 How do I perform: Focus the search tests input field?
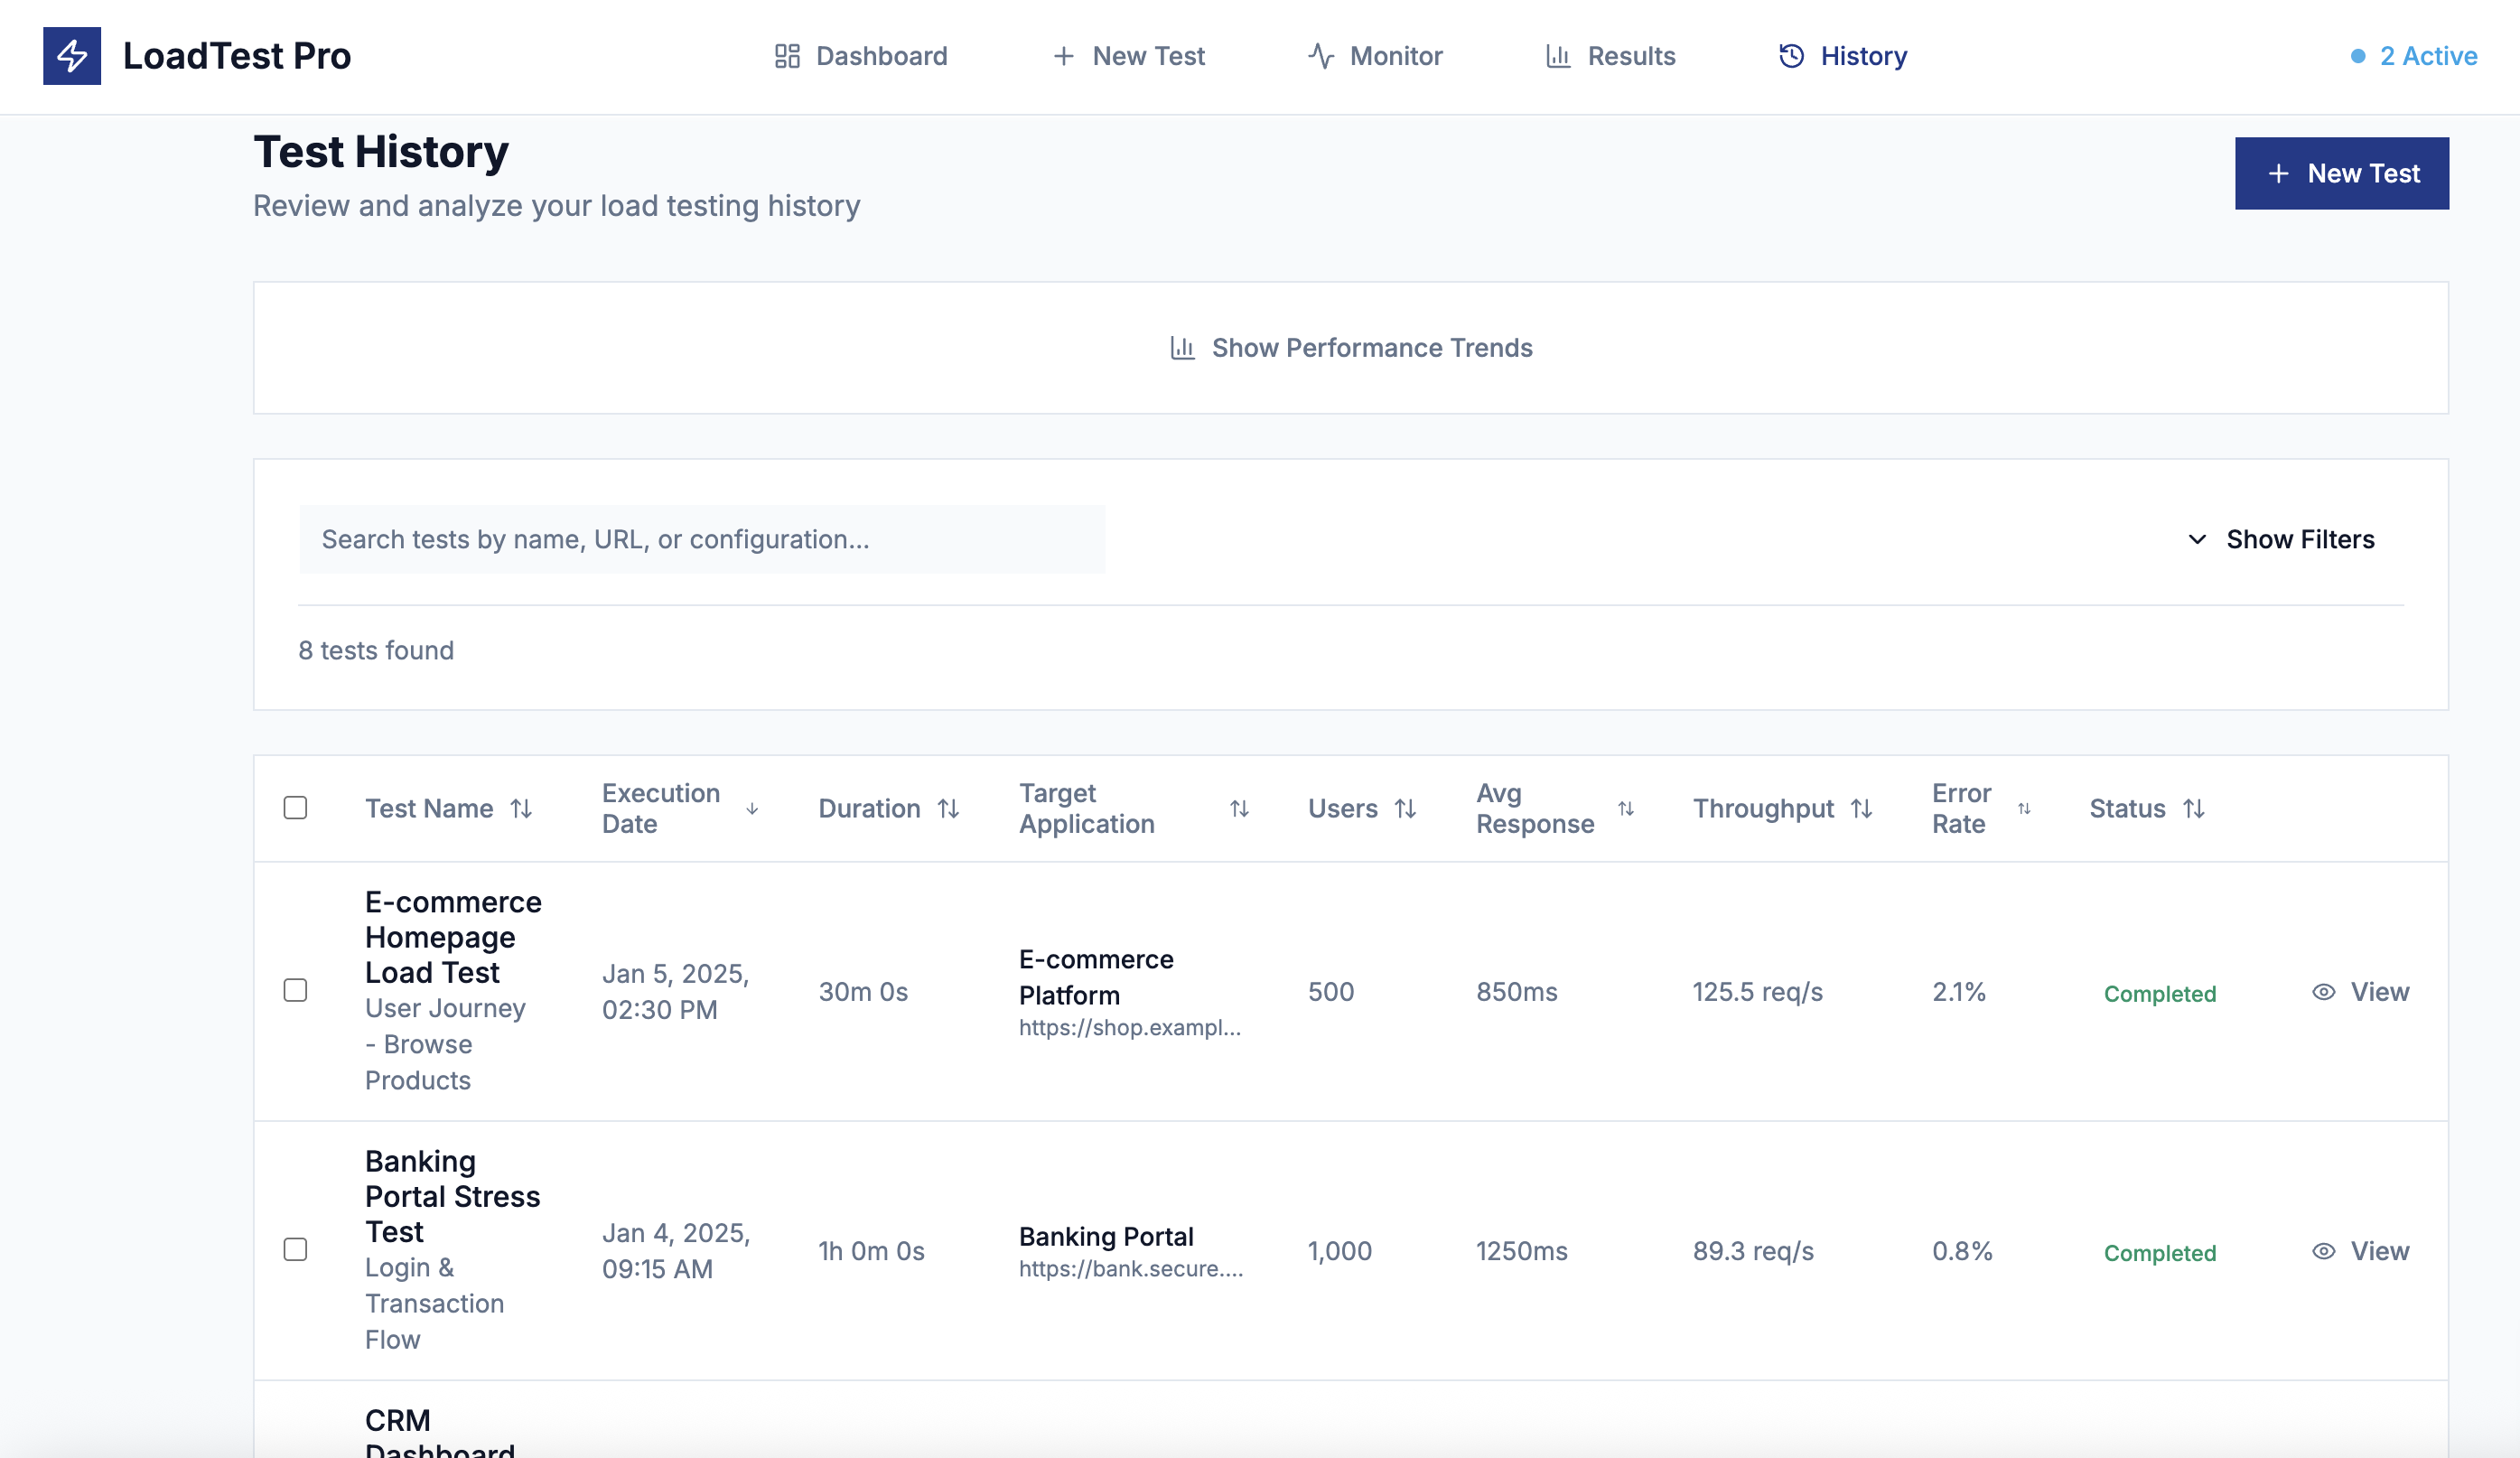tap(702, 540)
